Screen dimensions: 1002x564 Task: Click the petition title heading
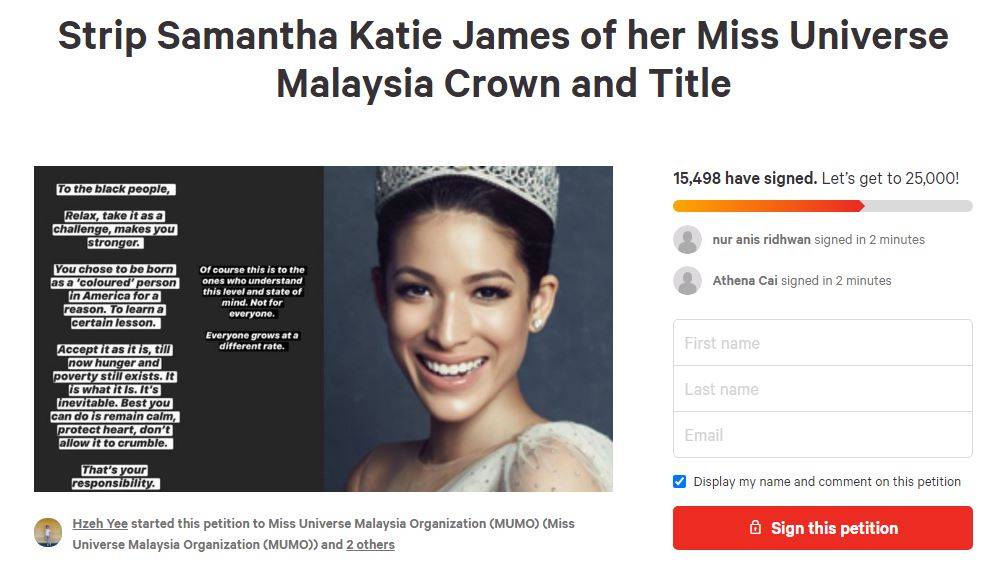pos(503,59)
